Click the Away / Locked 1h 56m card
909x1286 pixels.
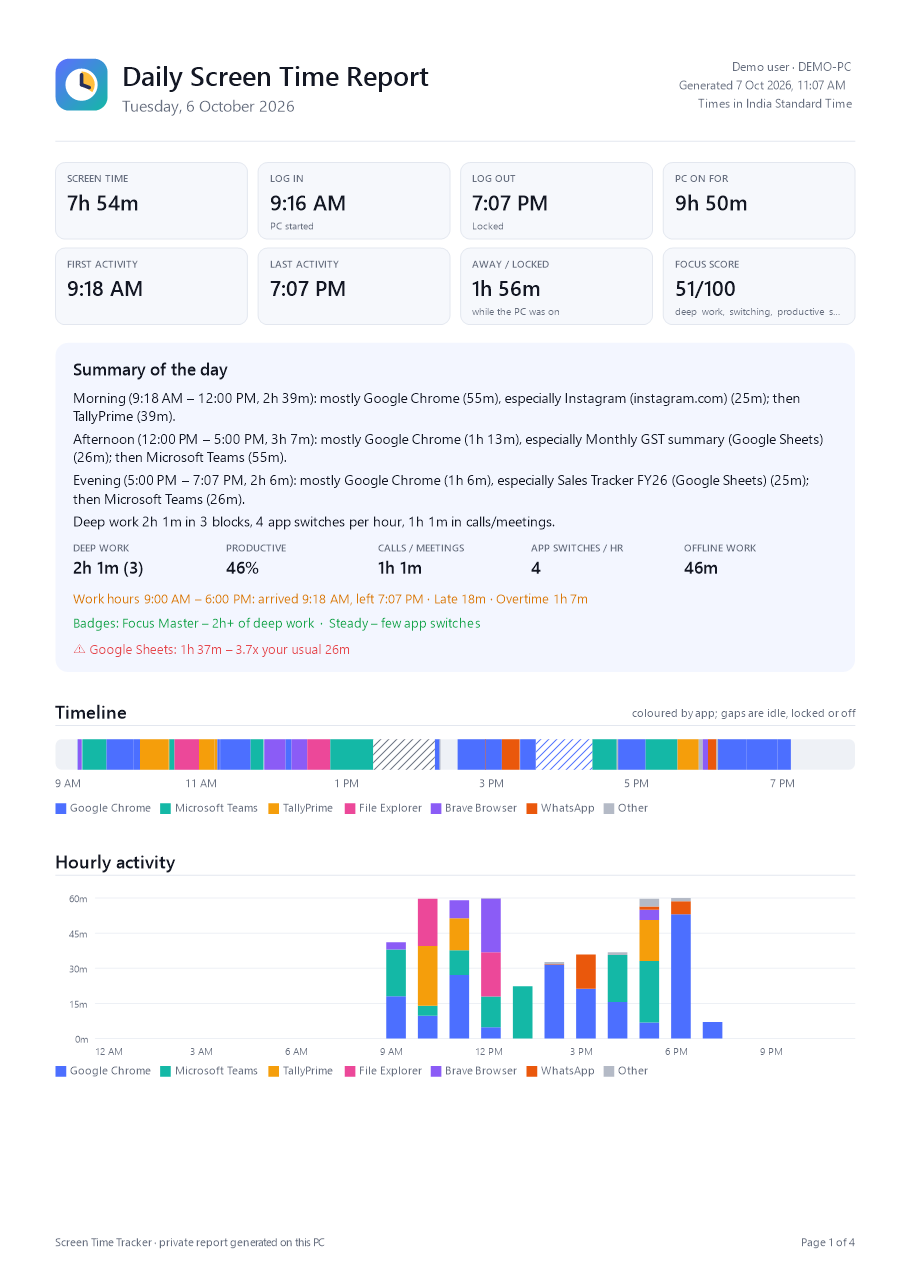coord(556,286)
